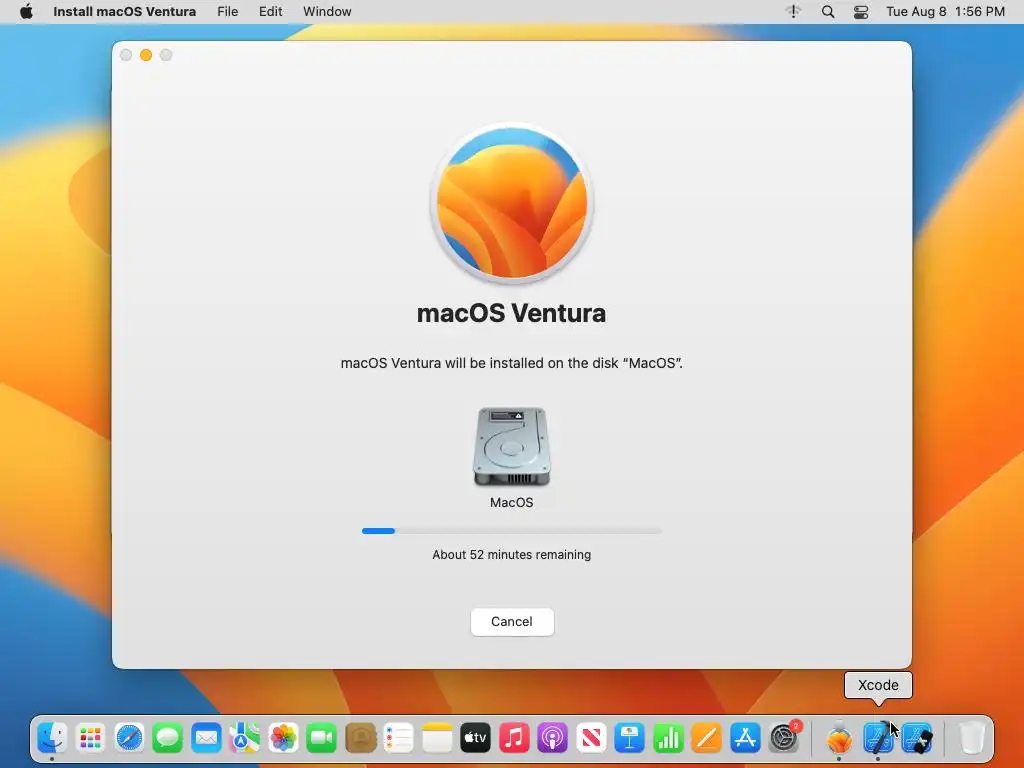Screen dimensions: 1024x768
Task: Open the Apple menu
Action: click(x=26, y=12)
